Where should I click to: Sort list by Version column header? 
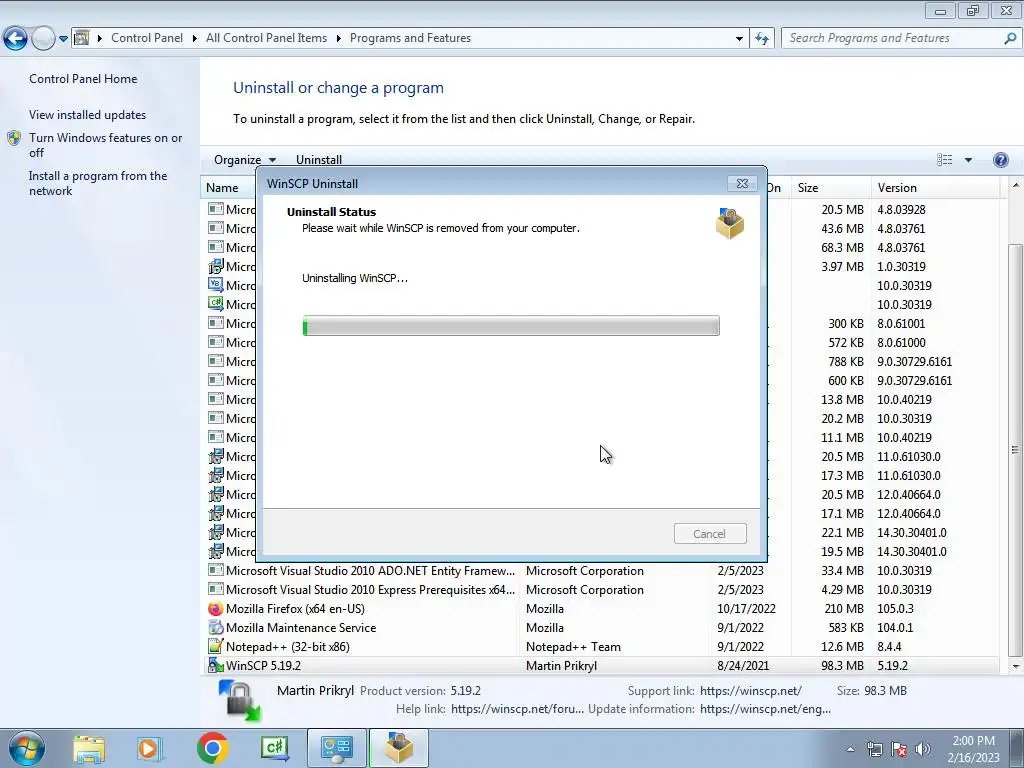click(935, 188)
